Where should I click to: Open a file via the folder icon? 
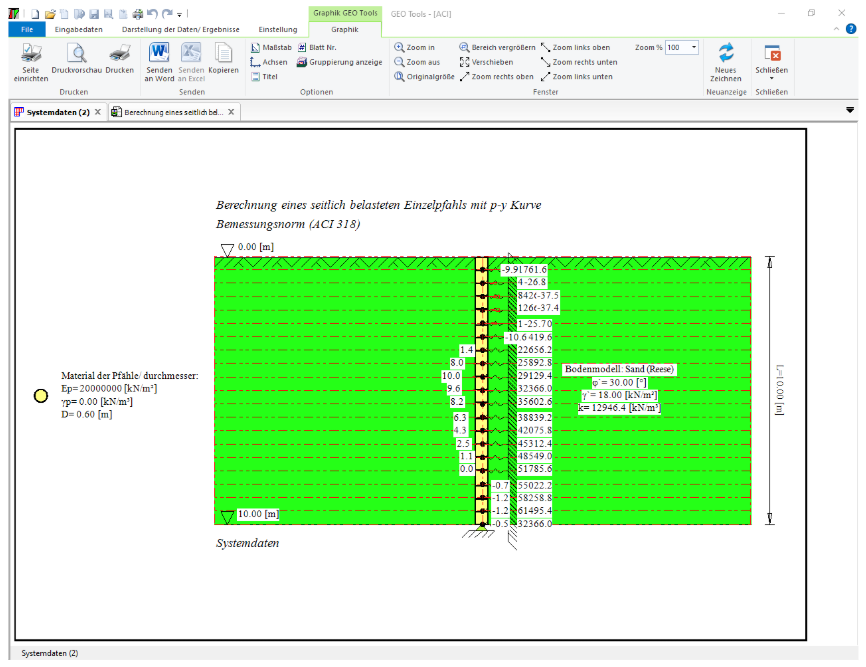tap(50, 14)
